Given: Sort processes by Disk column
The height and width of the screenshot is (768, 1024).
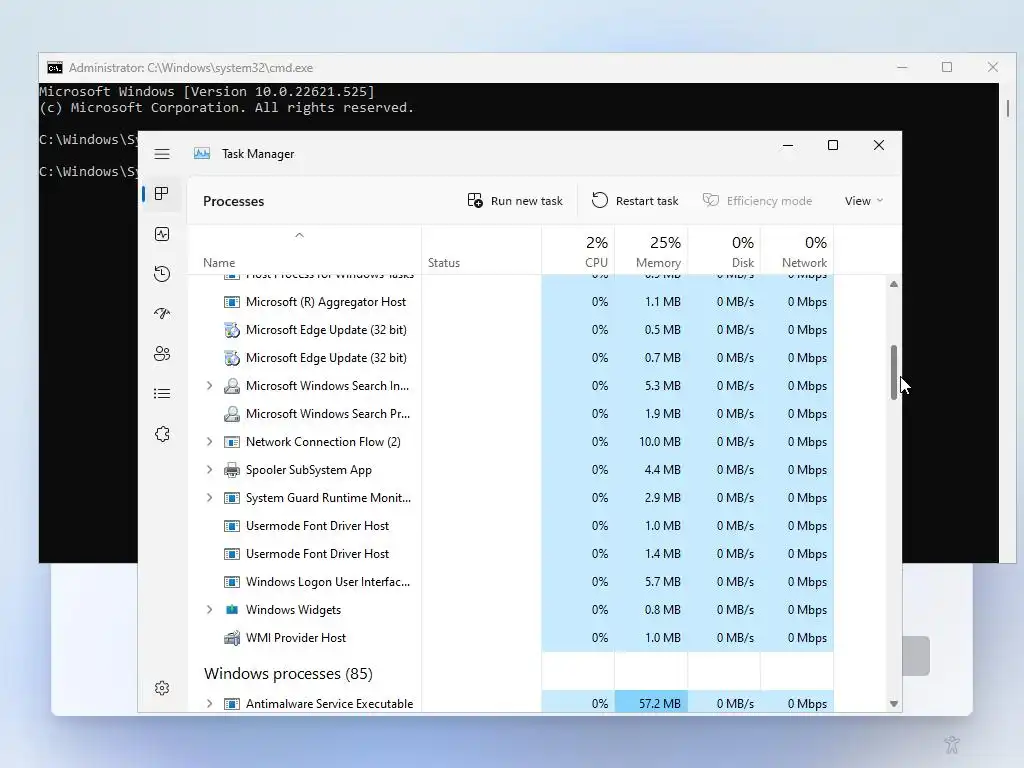Looking at the screenshot, I should click(724, 251).
